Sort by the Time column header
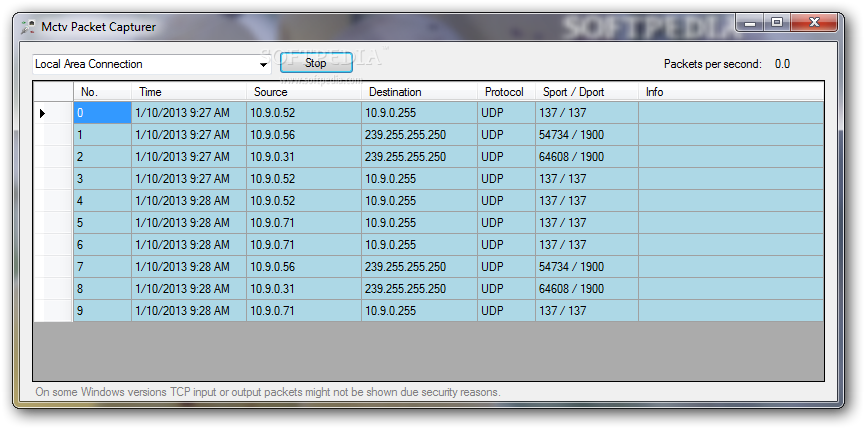Image resolution: width=865 pixels, height=429 pixels. click(189, 92)
